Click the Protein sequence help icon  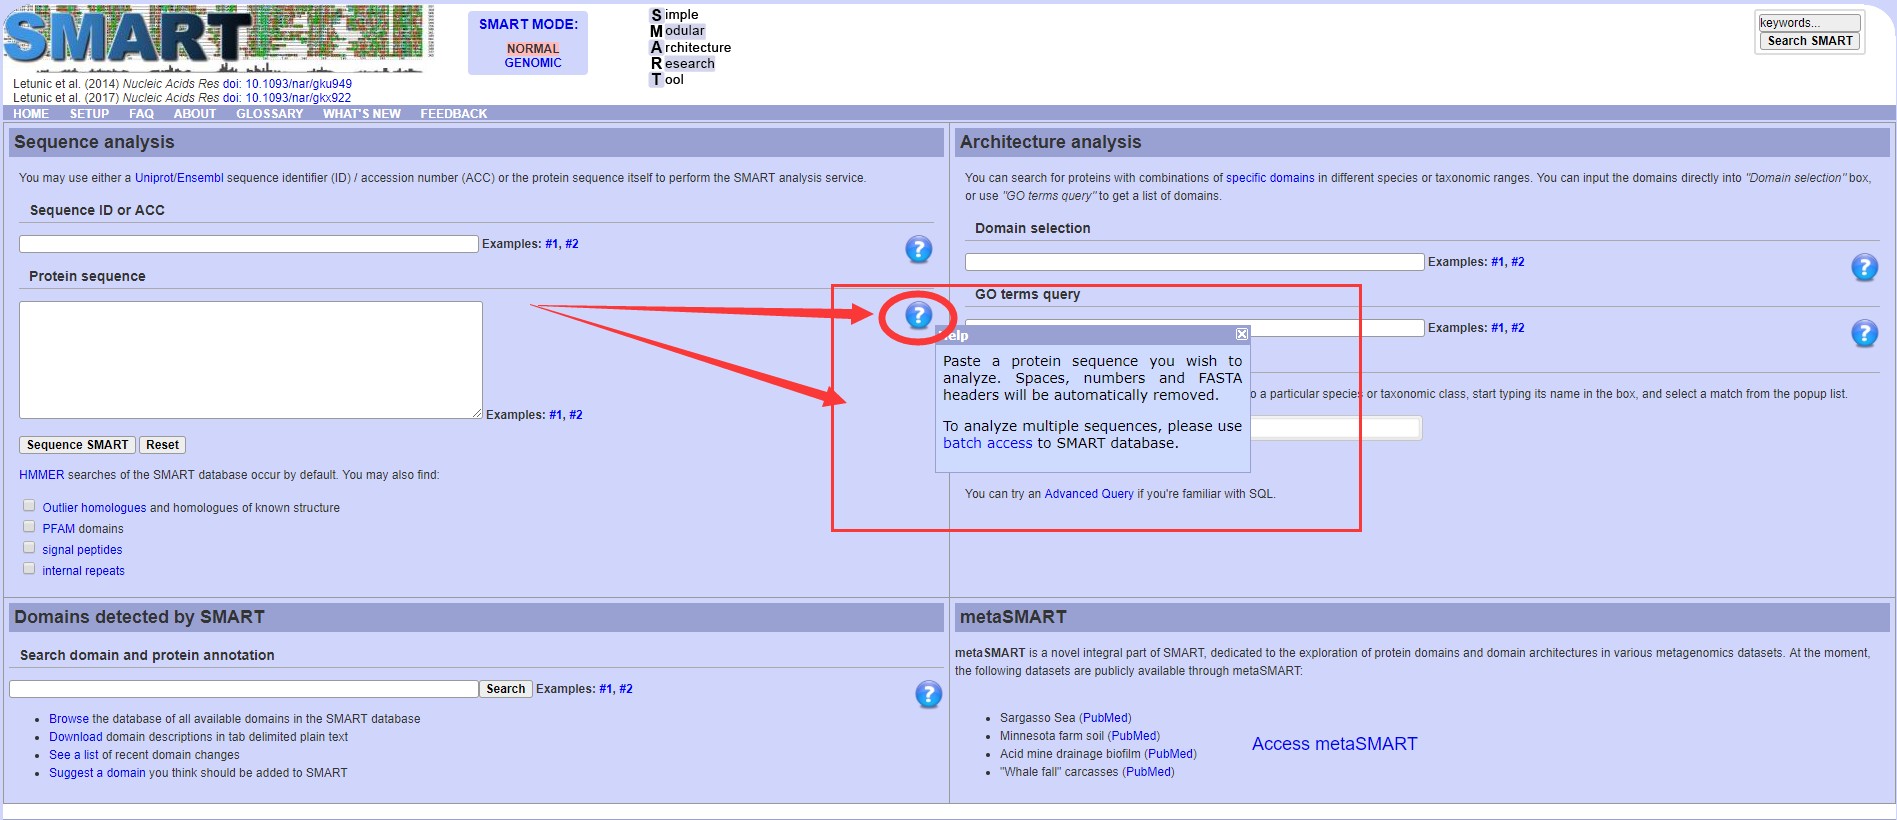pyautogui.click(x=918, y=315)
